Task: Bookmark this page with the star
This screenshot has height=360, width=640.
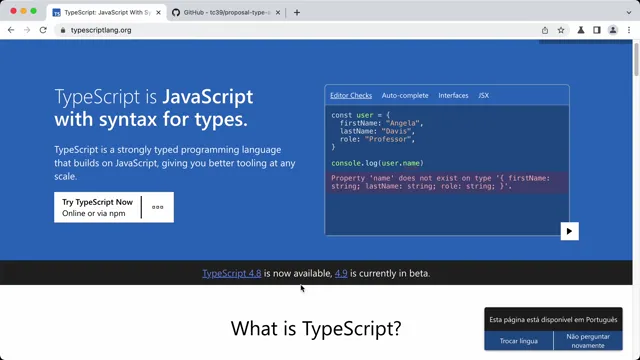Action: point(561,30)
